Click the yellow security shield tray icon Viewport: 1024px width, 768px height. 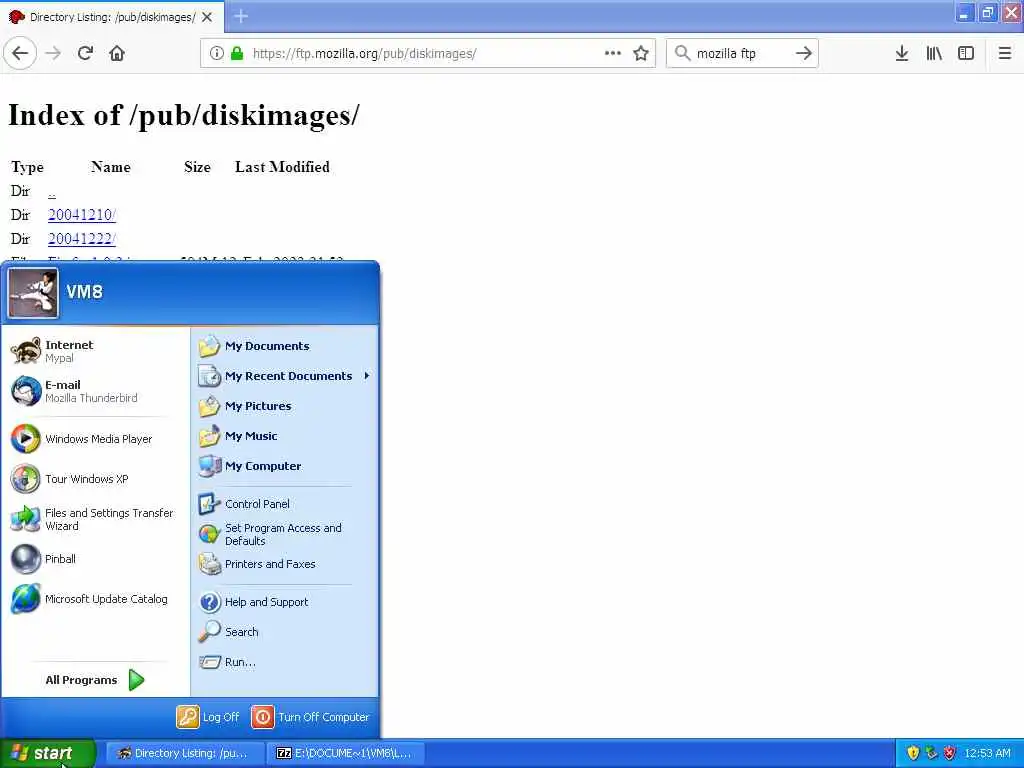[913, 754]
